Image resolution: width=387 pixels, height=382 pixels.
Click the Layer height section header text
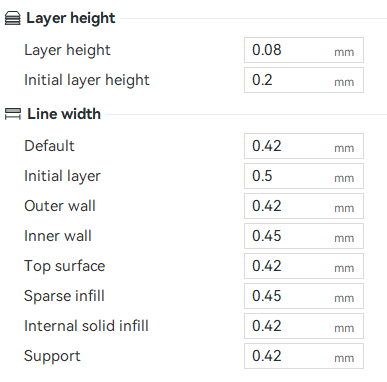[x=71, y=18]
